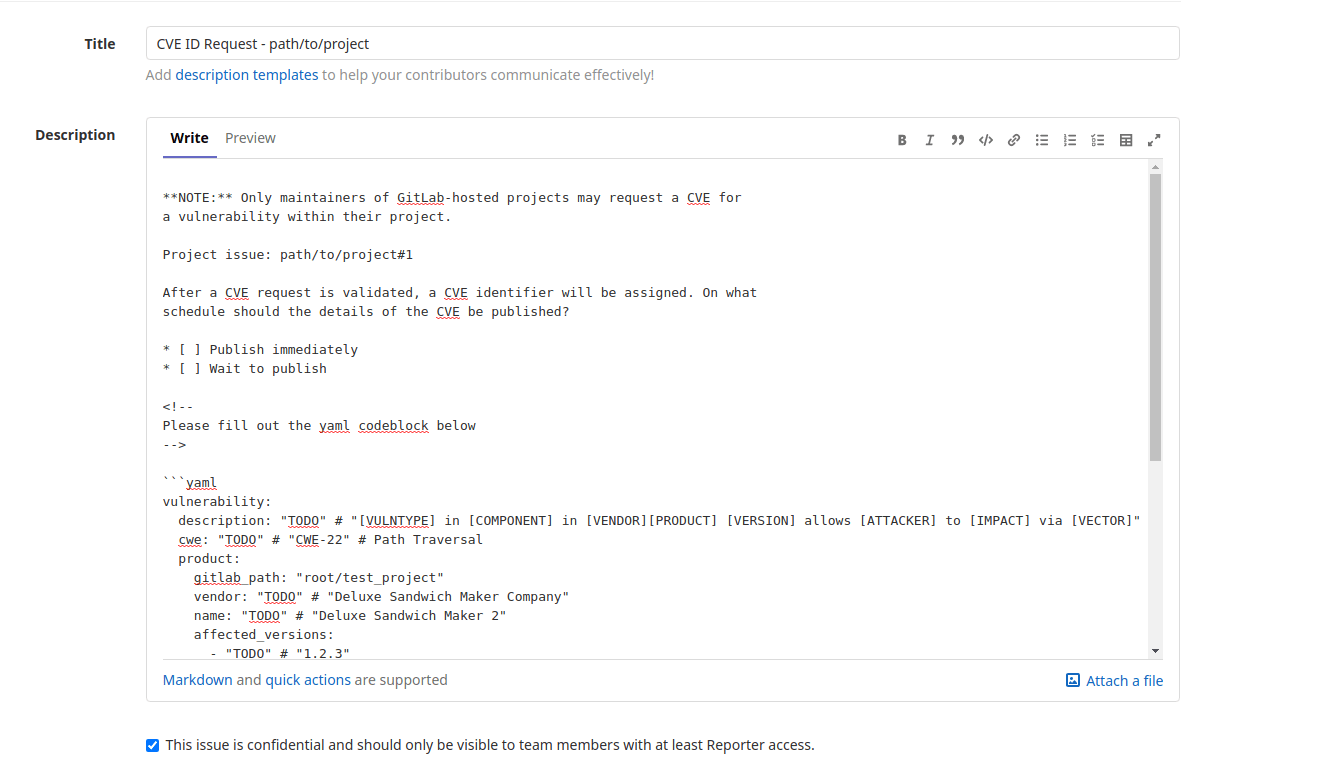
Task: Toggle bold formatting in the editor toolbar
Action: point(901,139)
